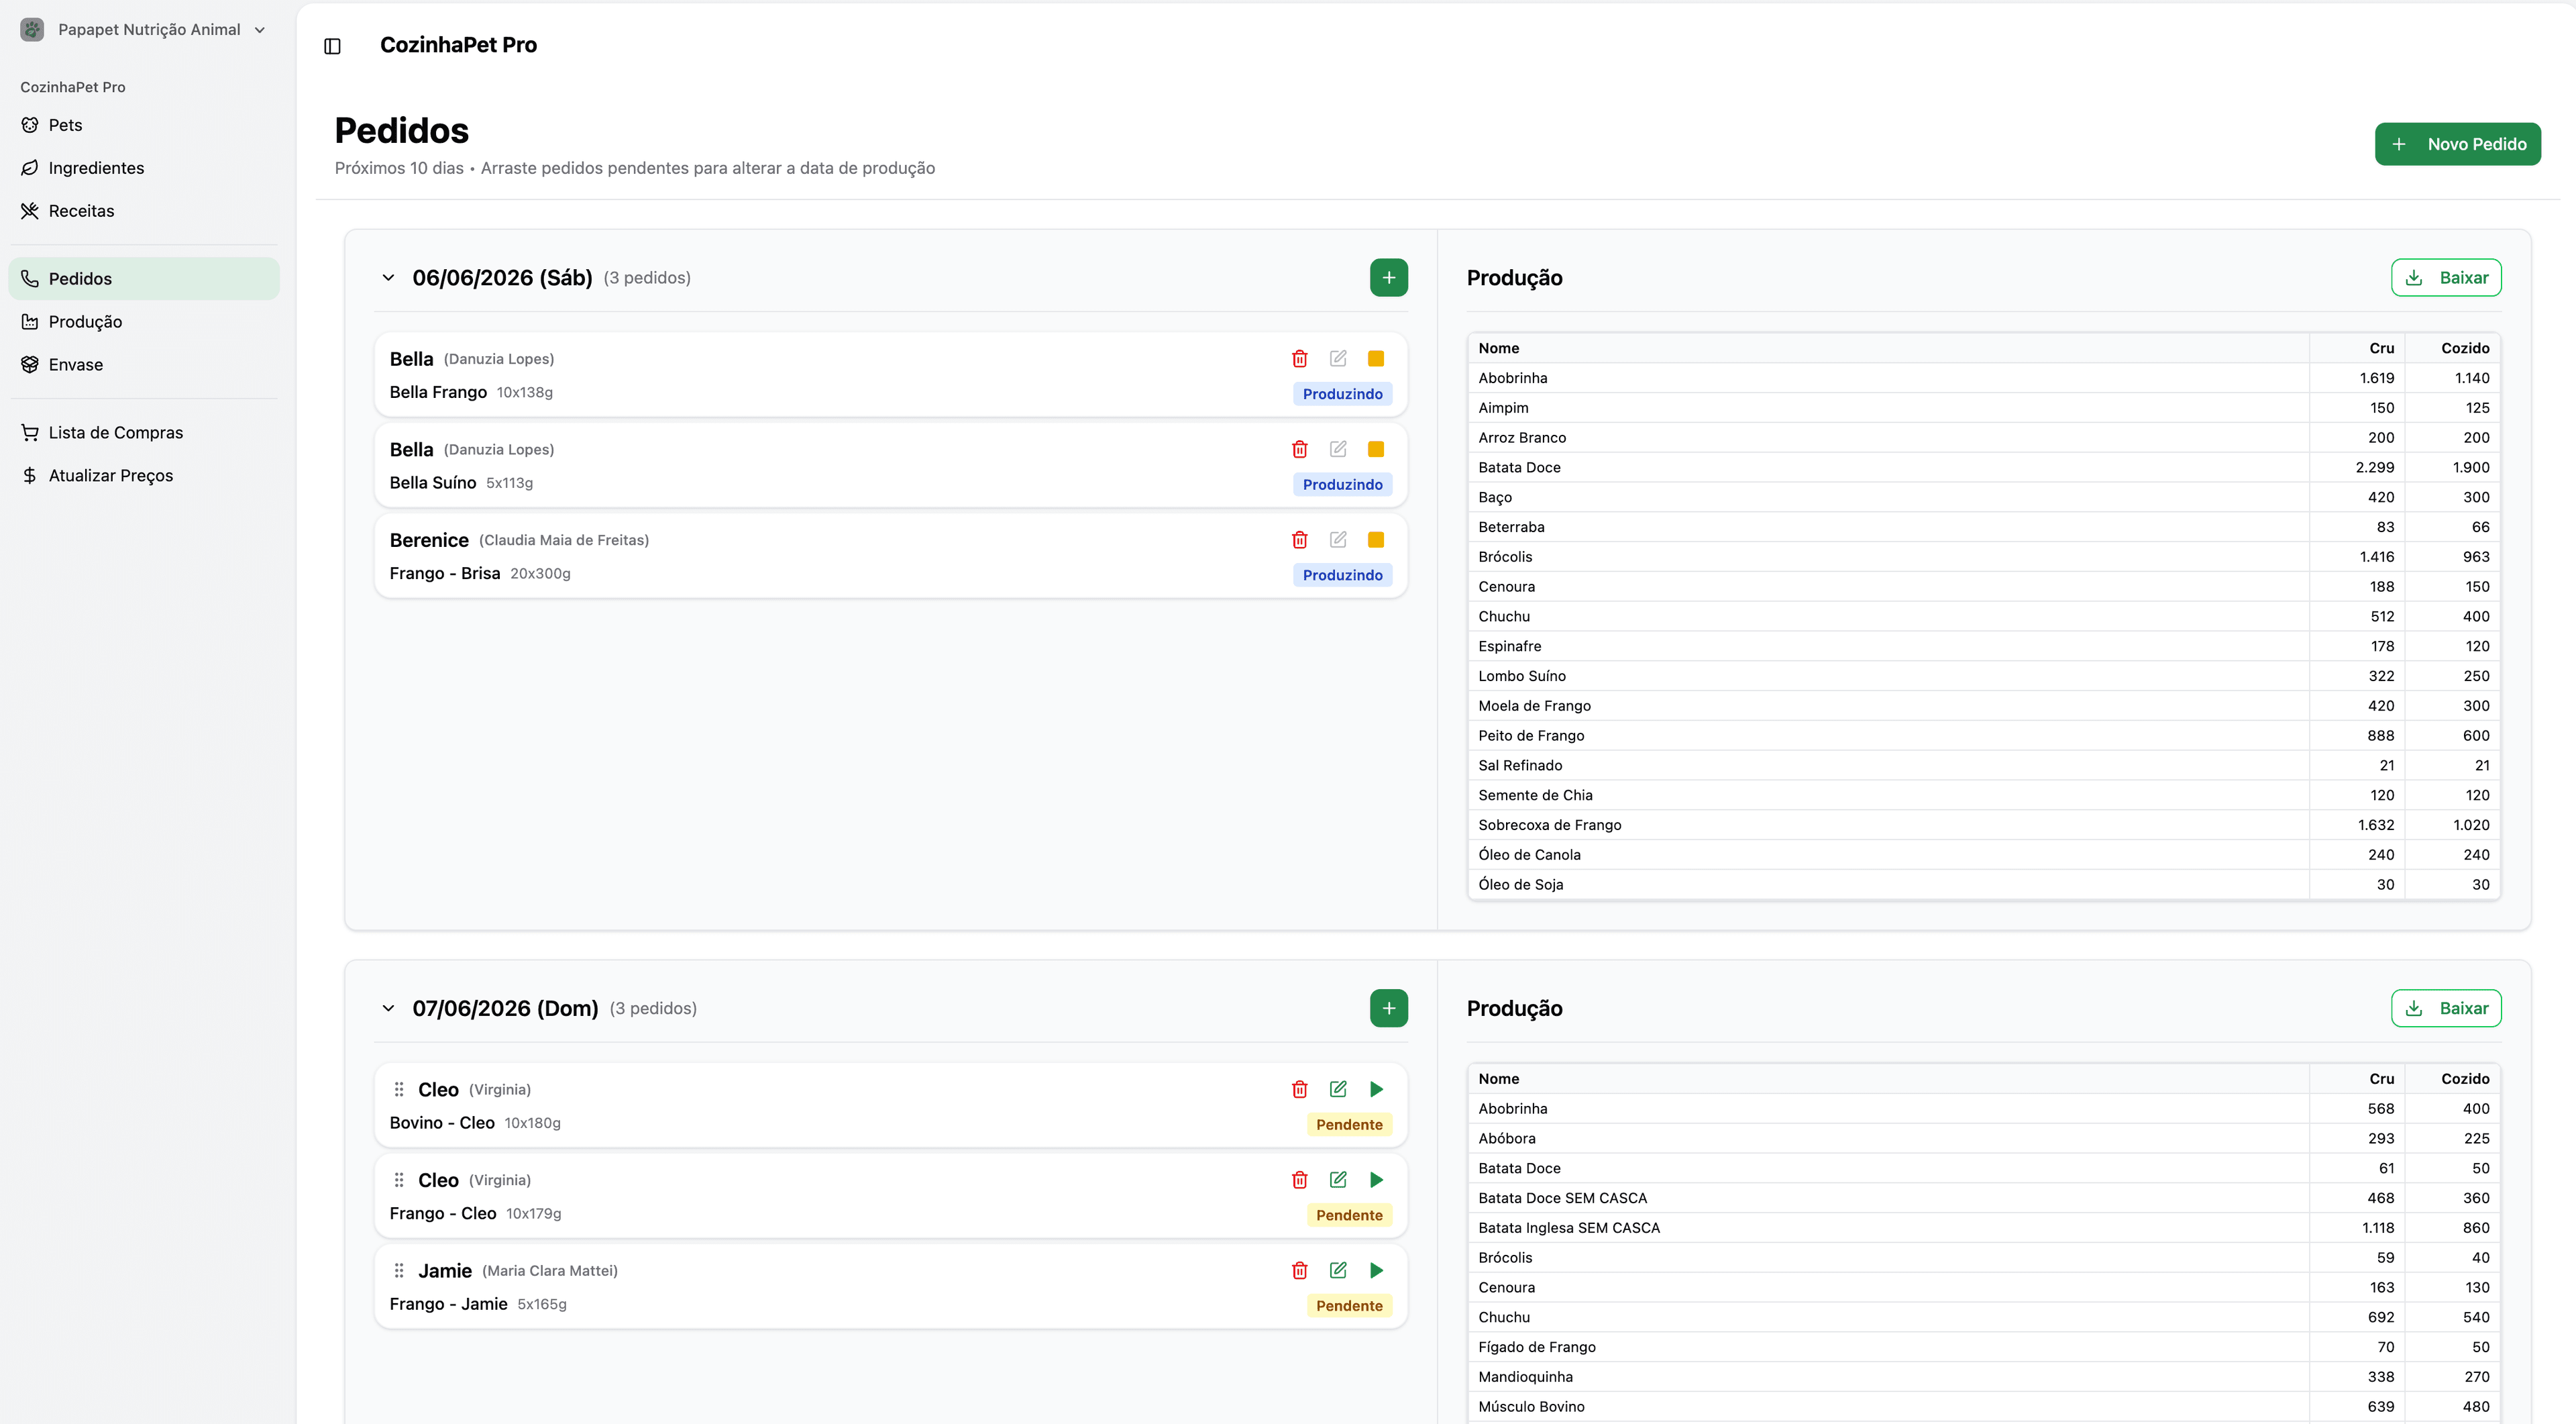
Task: Click edit pencil on Frango - Jamie order
Action: [1338, 1270]
